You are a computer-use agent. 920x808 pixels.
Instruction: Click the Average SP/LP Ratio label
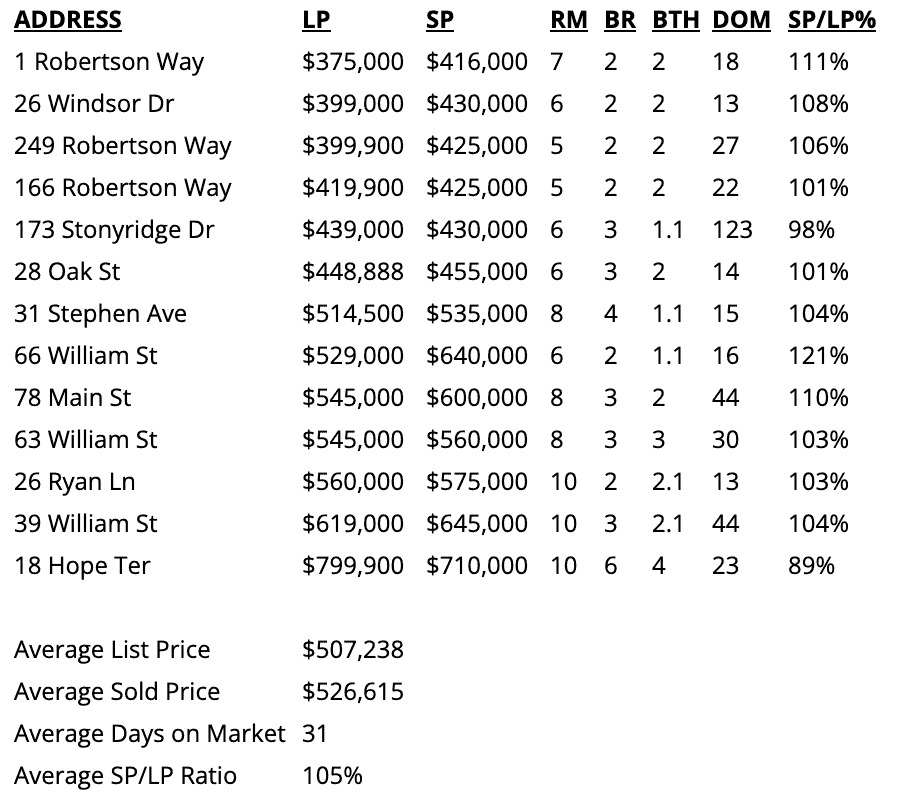pos(125,776)
